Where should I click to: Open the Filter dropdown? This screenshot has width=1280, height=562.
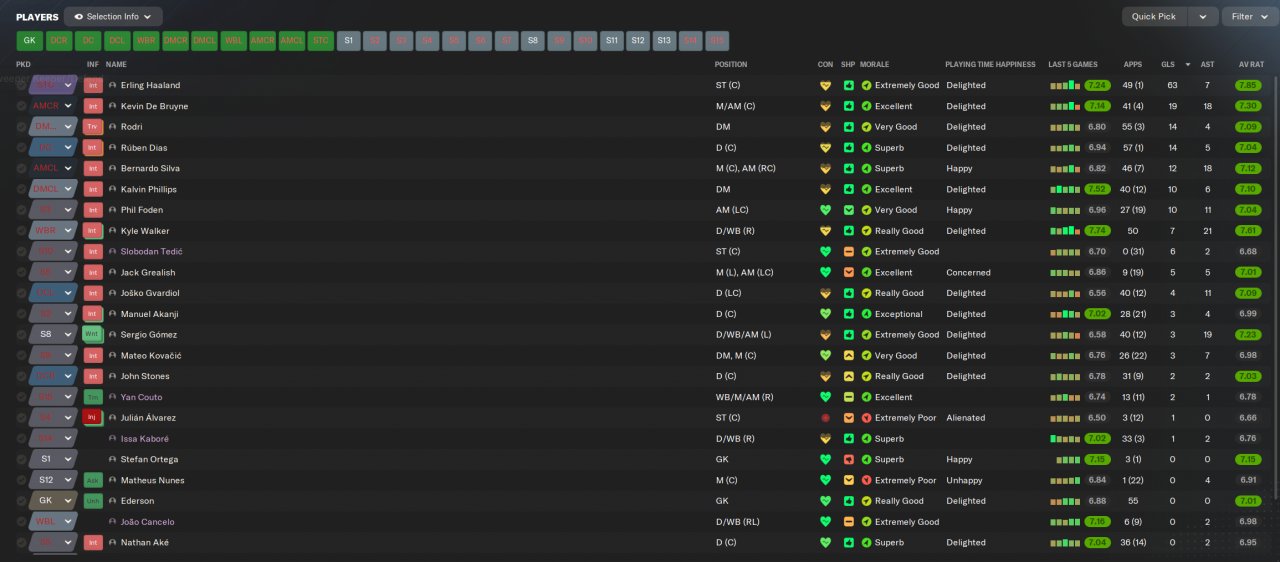click(x=1249, y=16)
